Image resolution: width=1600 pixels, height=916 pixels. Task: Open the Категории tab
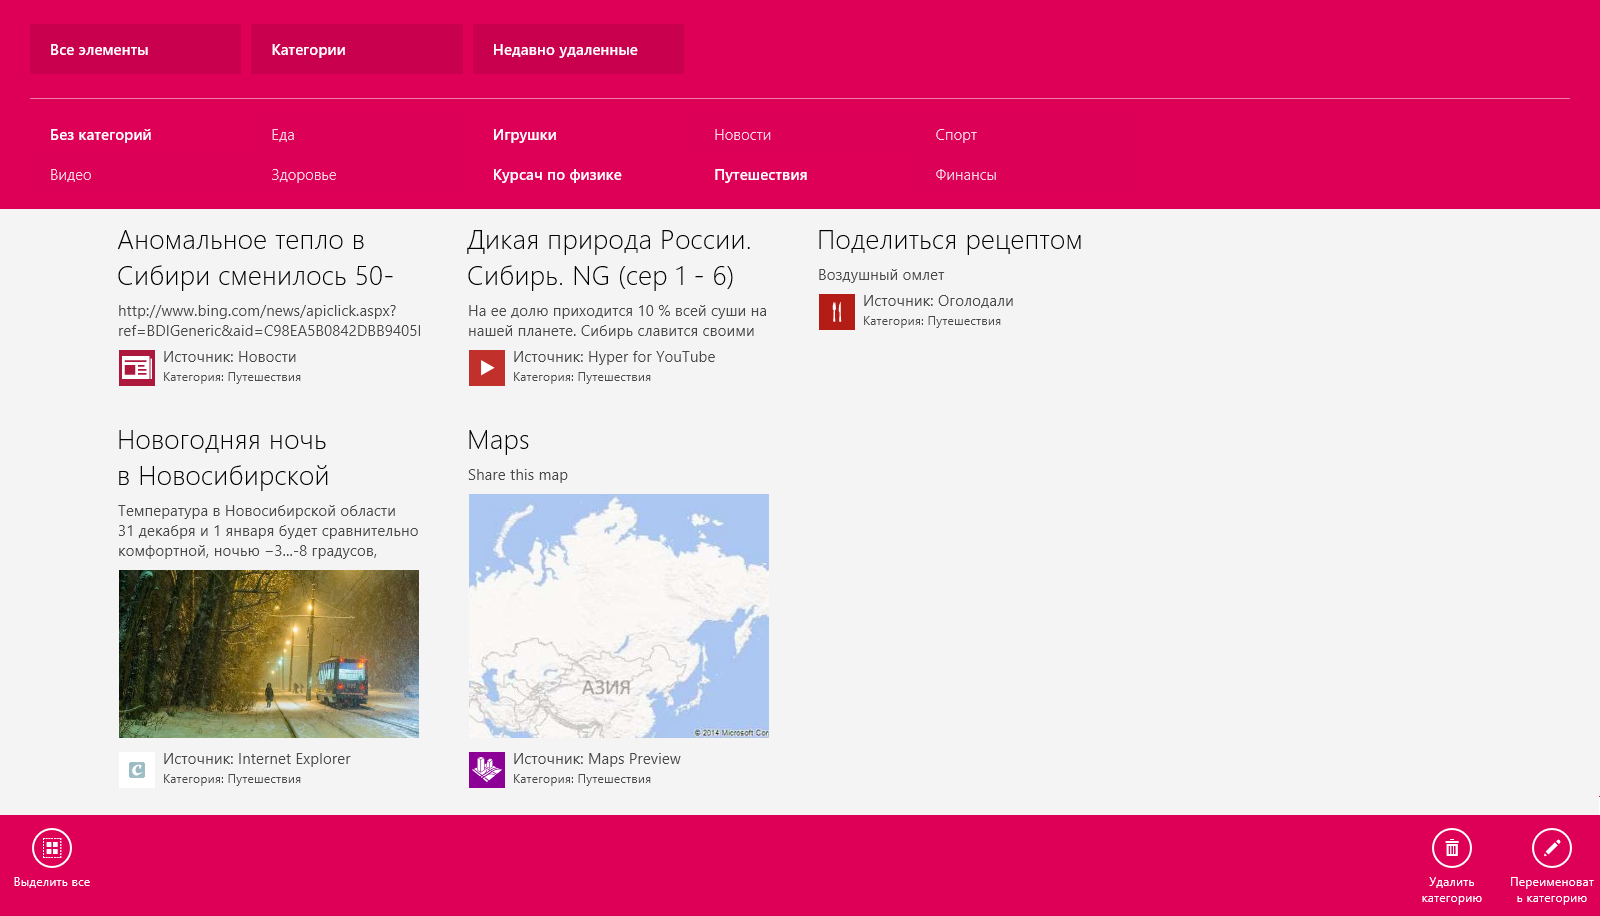pyautogui.click(x=357, y=49)
